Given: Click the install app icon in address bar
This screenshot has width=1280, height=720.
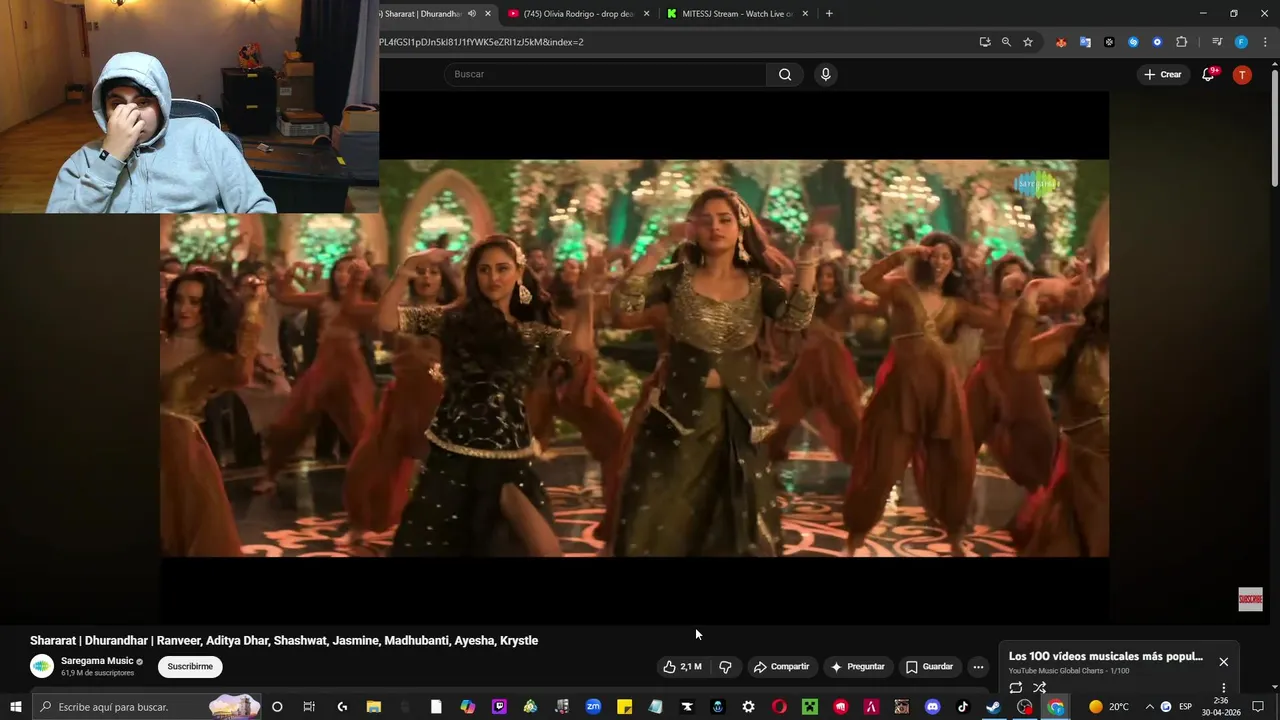Looking at the screenshot, I should [x=985, y=42].
